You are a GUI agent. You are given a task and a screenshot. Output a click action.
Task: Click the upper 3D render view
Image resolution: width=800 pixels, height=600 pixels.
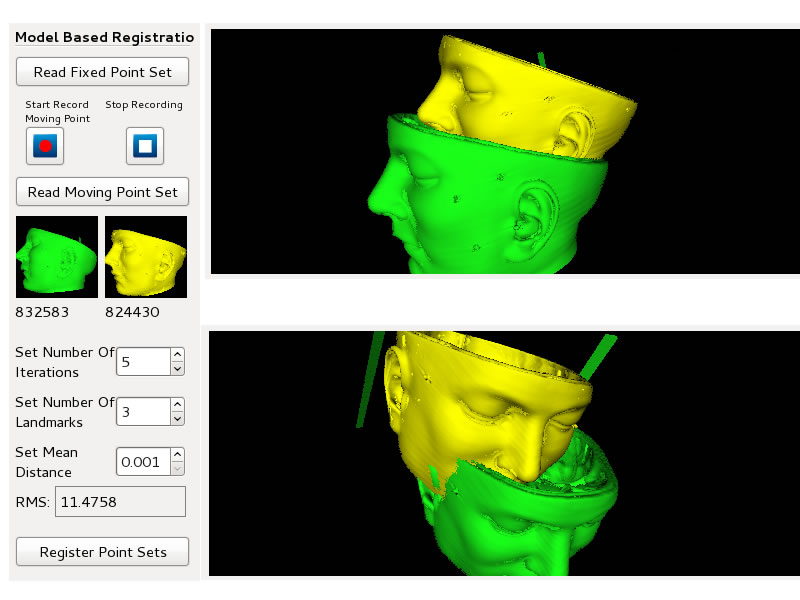(505, 152)
